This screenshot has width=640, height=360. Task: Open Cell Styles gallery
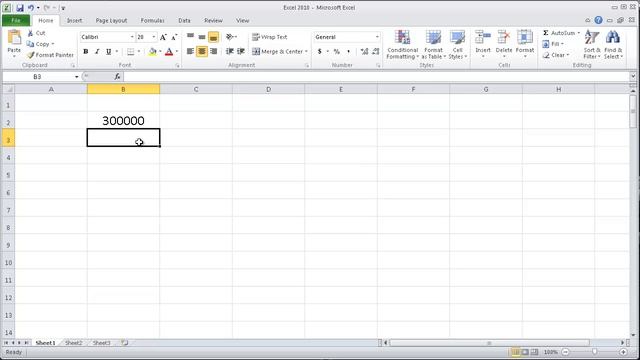tap(457, 45)
